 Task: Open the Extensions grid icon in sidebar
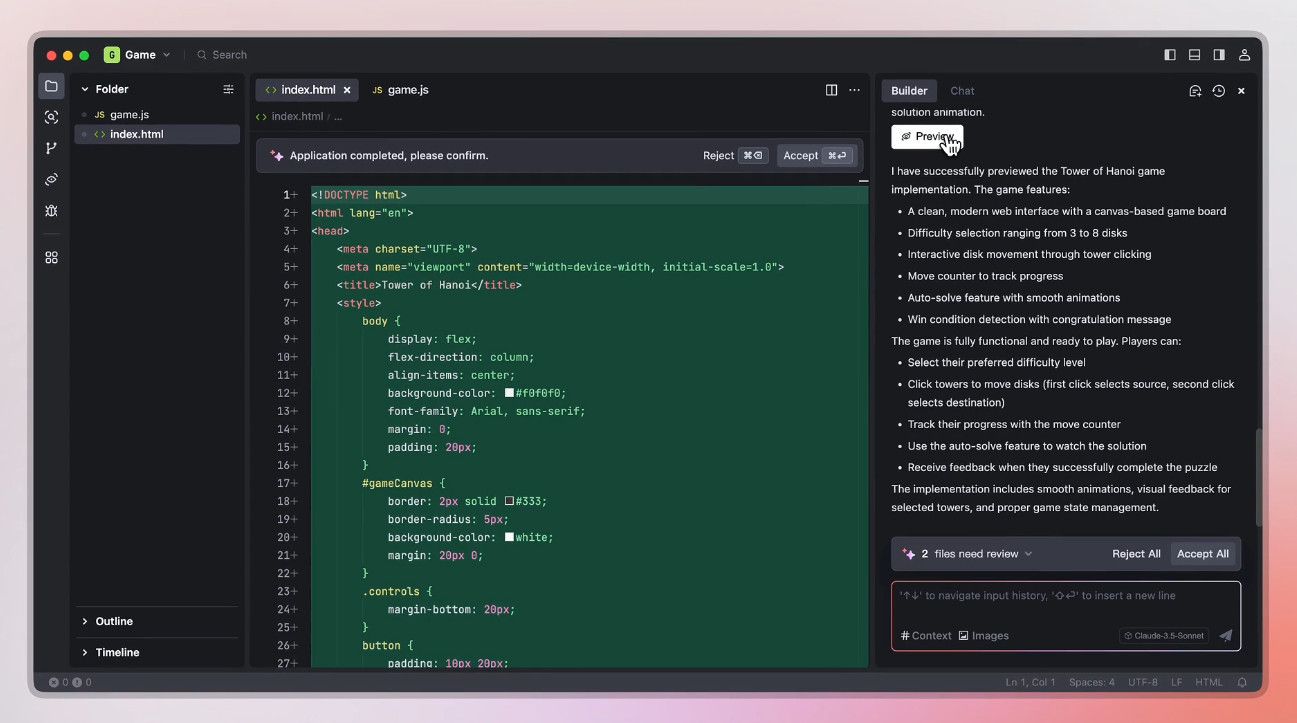(x=51, y=257)
